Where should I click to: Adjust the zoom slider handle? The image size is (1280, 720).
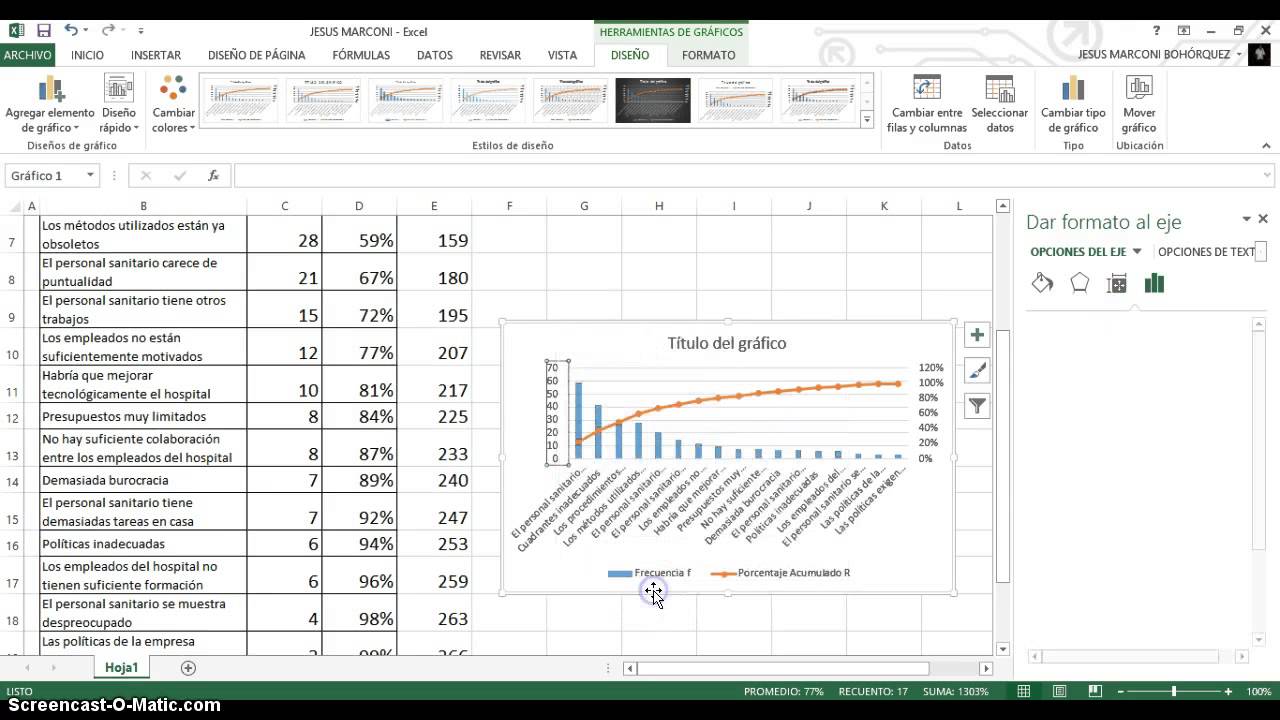(1174, 691)
